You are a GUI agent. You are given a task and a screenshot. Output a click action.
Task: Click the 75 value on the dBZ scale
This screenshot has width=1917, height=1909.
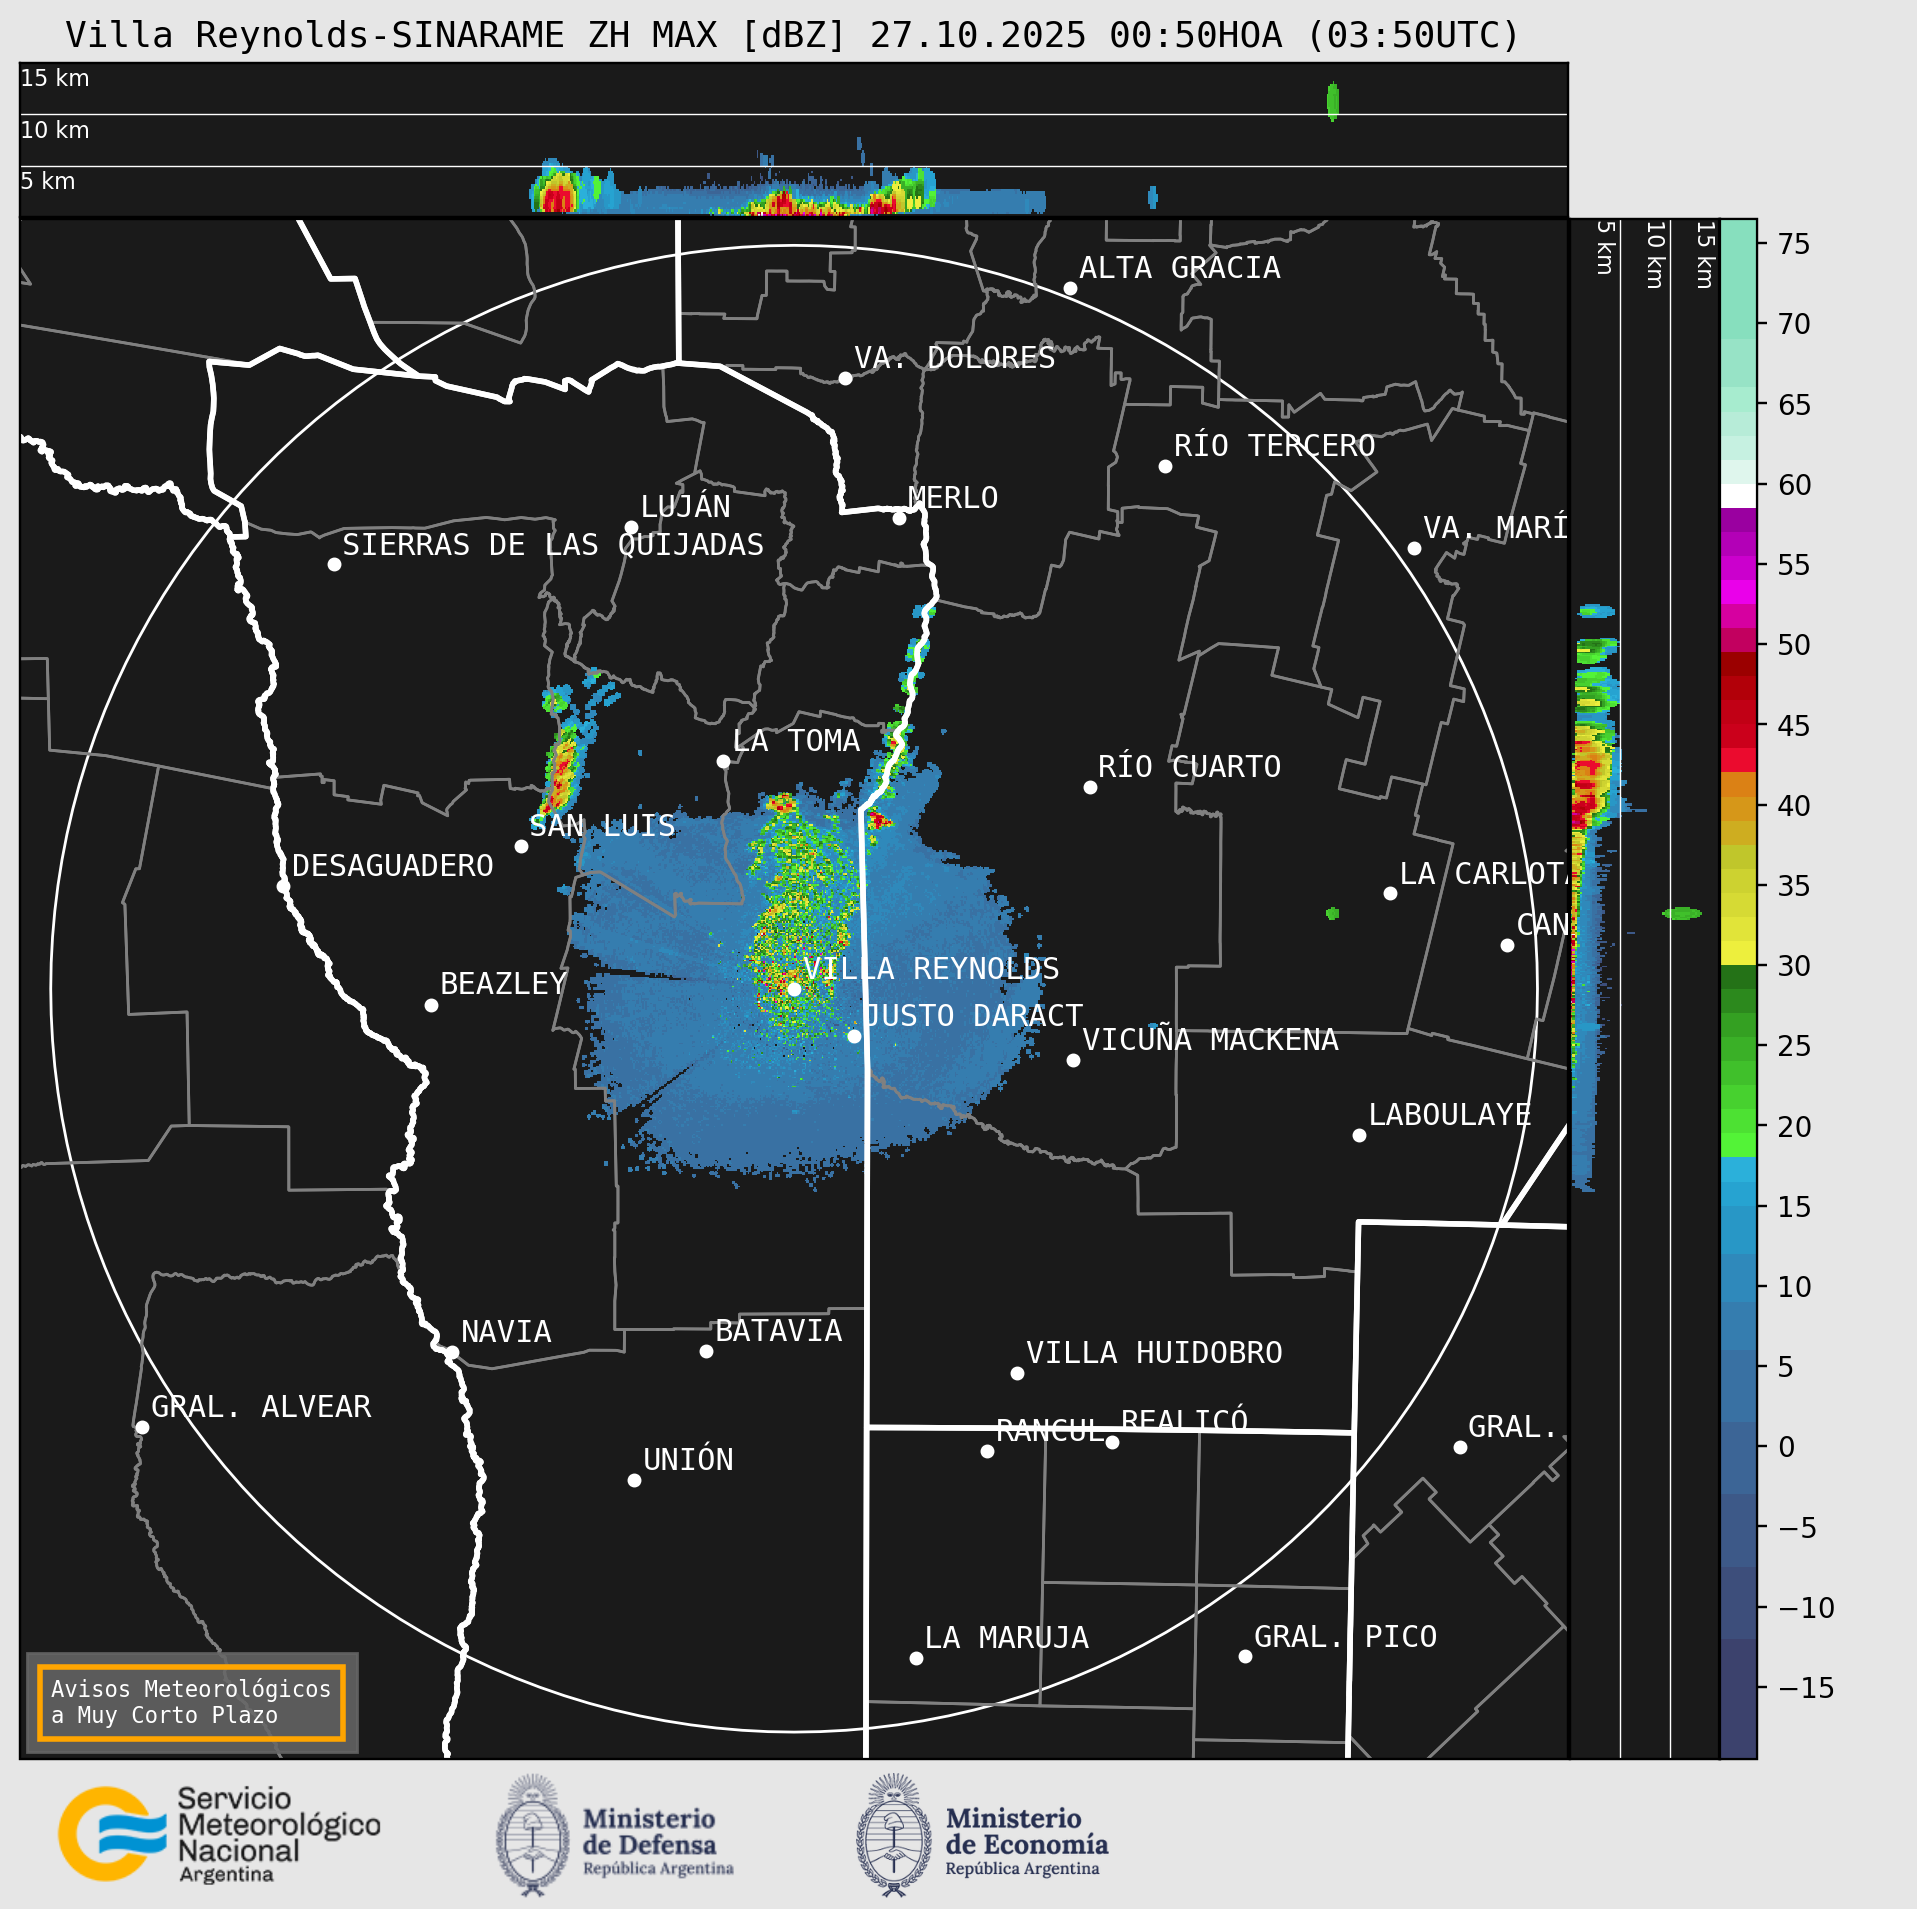tap(1794, 244)
